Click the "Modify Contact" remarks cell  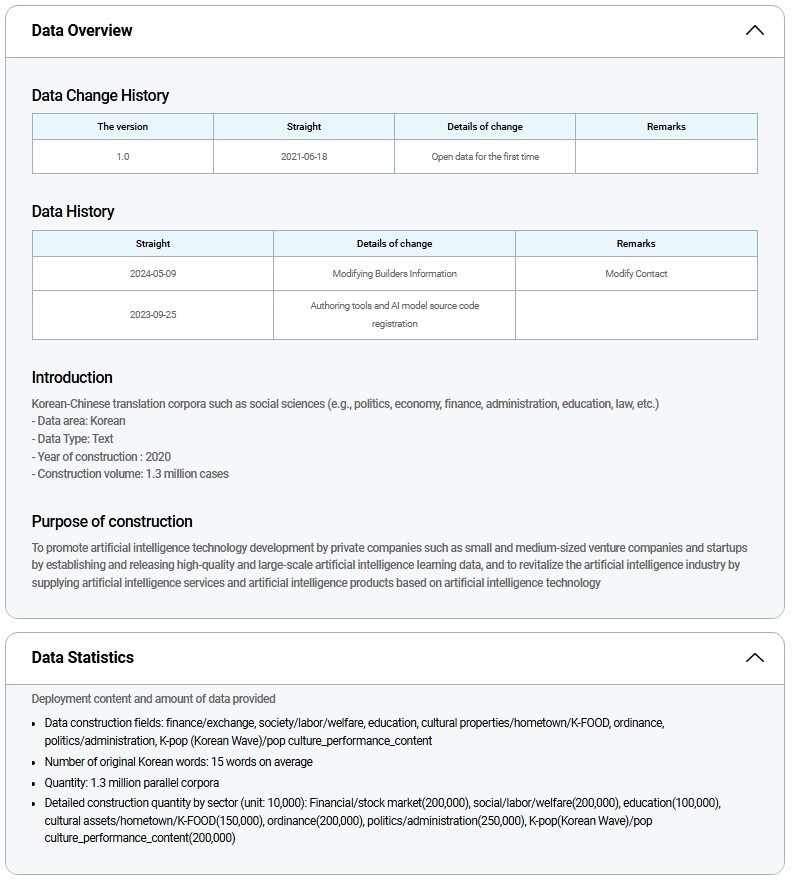pyautogui.click(x=636, y=274)
